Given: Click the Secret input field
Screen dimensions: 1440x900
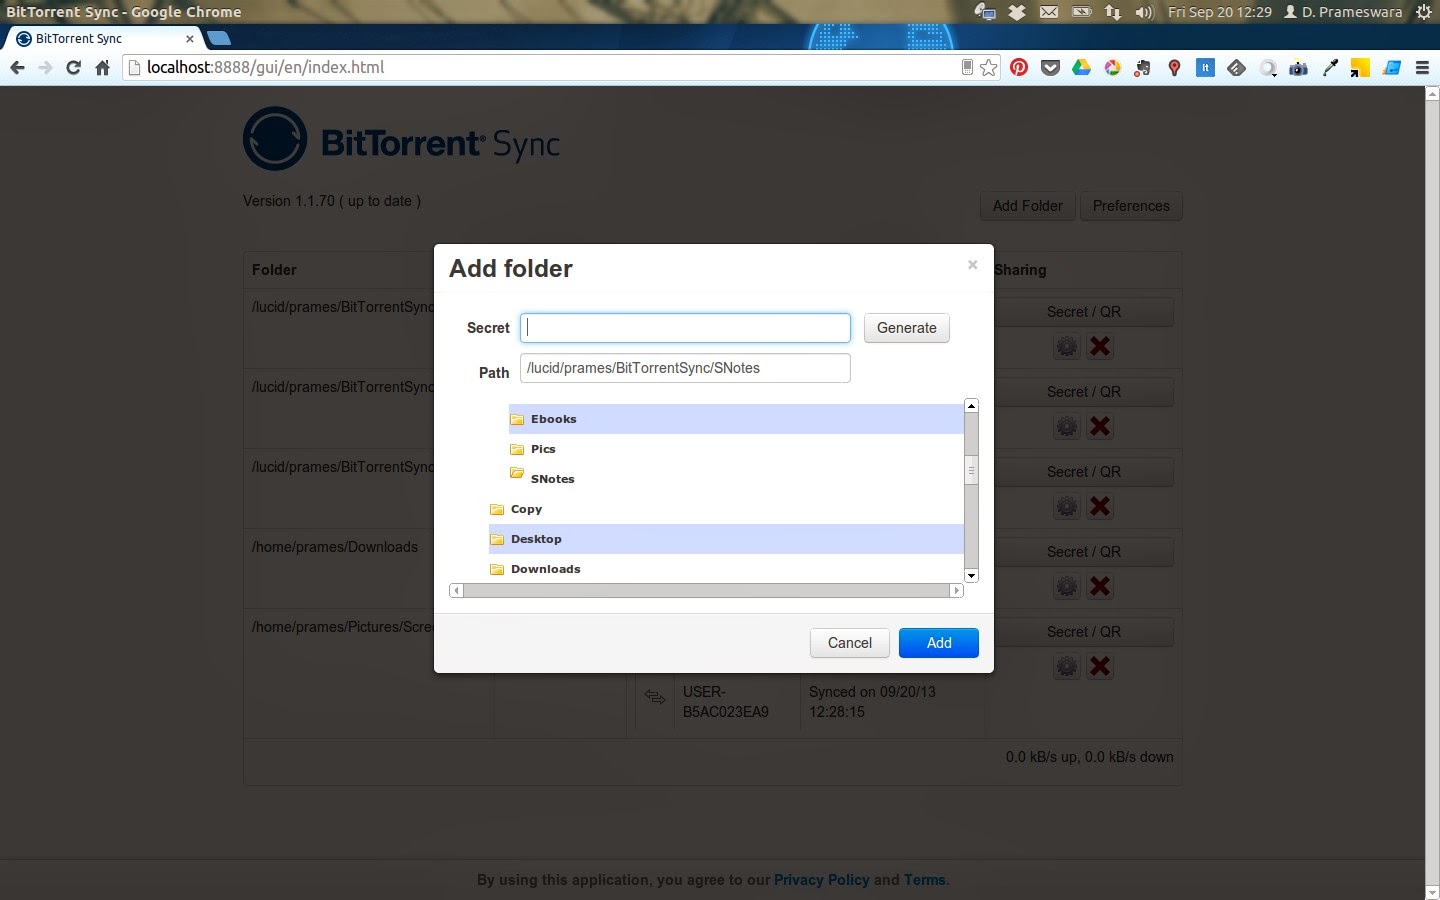Looking at the screenshot, I should pyautogui.click(x=685, y=328).
